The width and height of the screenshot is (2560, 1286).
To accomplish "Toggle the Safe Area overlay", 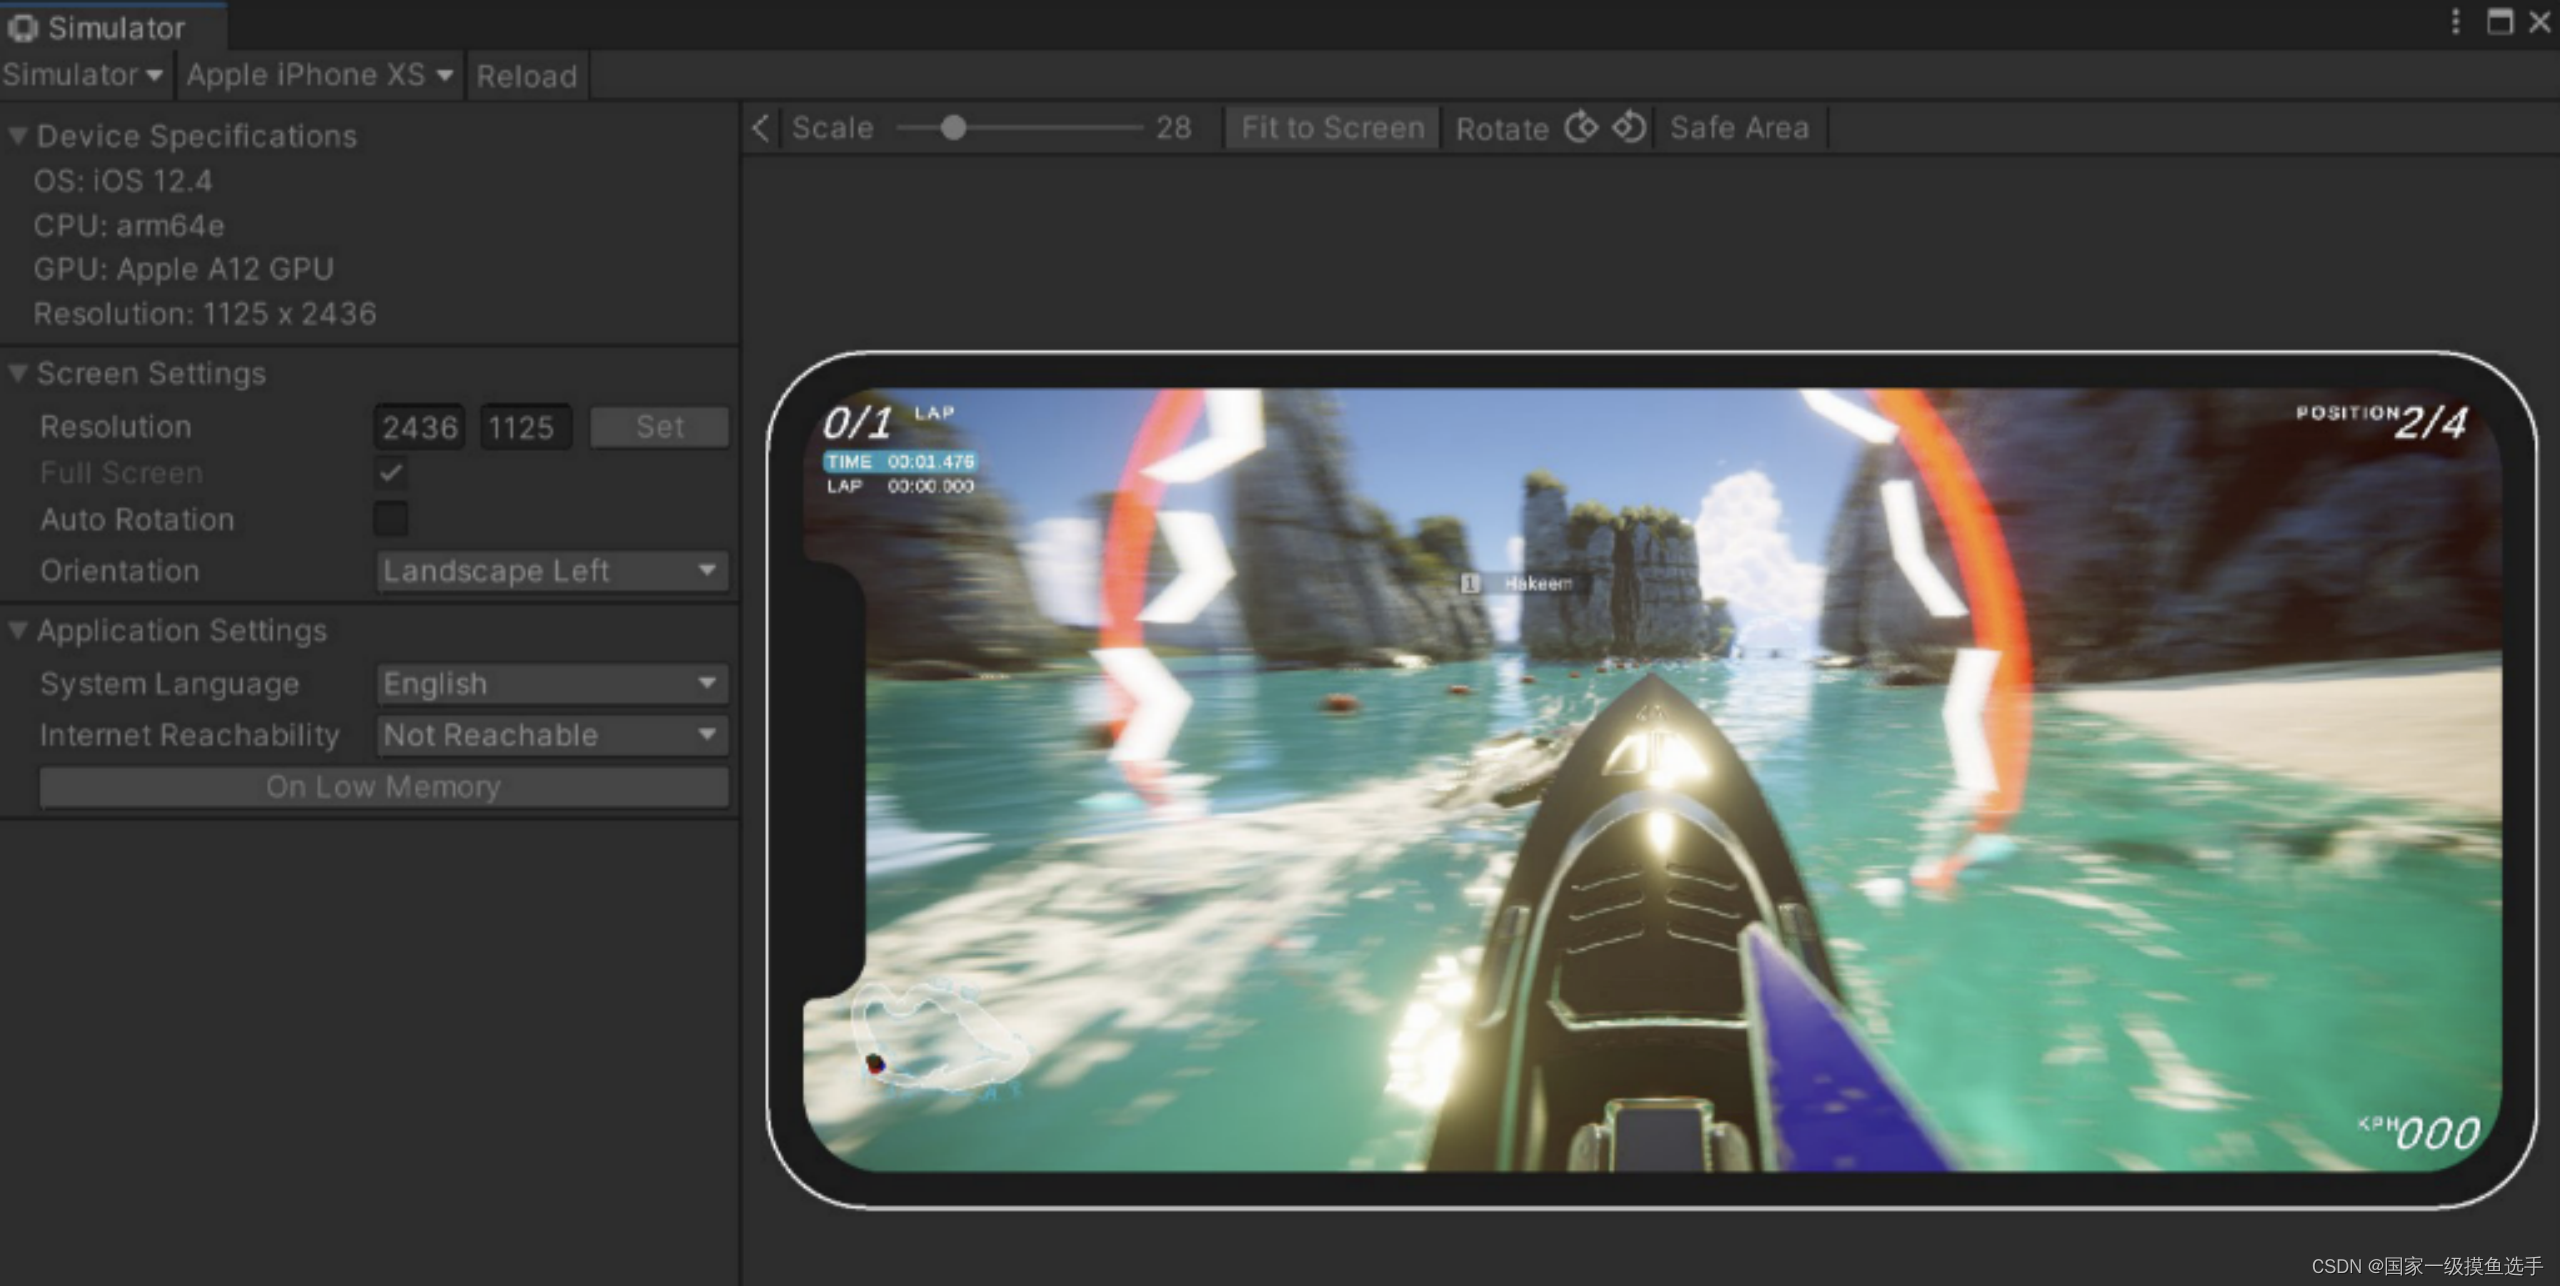I will click(1739, 128).
